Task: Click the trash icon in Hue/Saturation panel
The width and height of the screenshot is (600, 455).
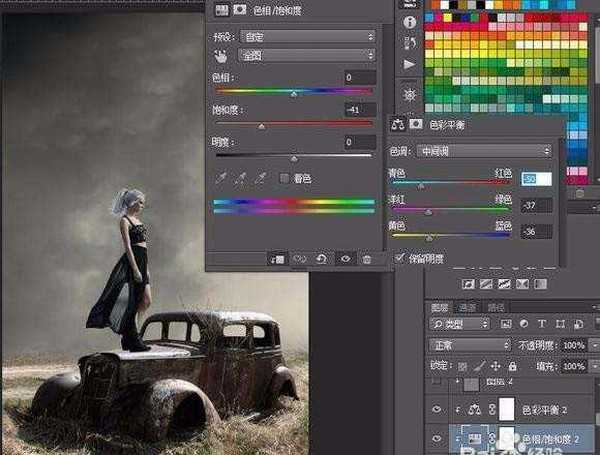Action: click(x=367, y=259)
